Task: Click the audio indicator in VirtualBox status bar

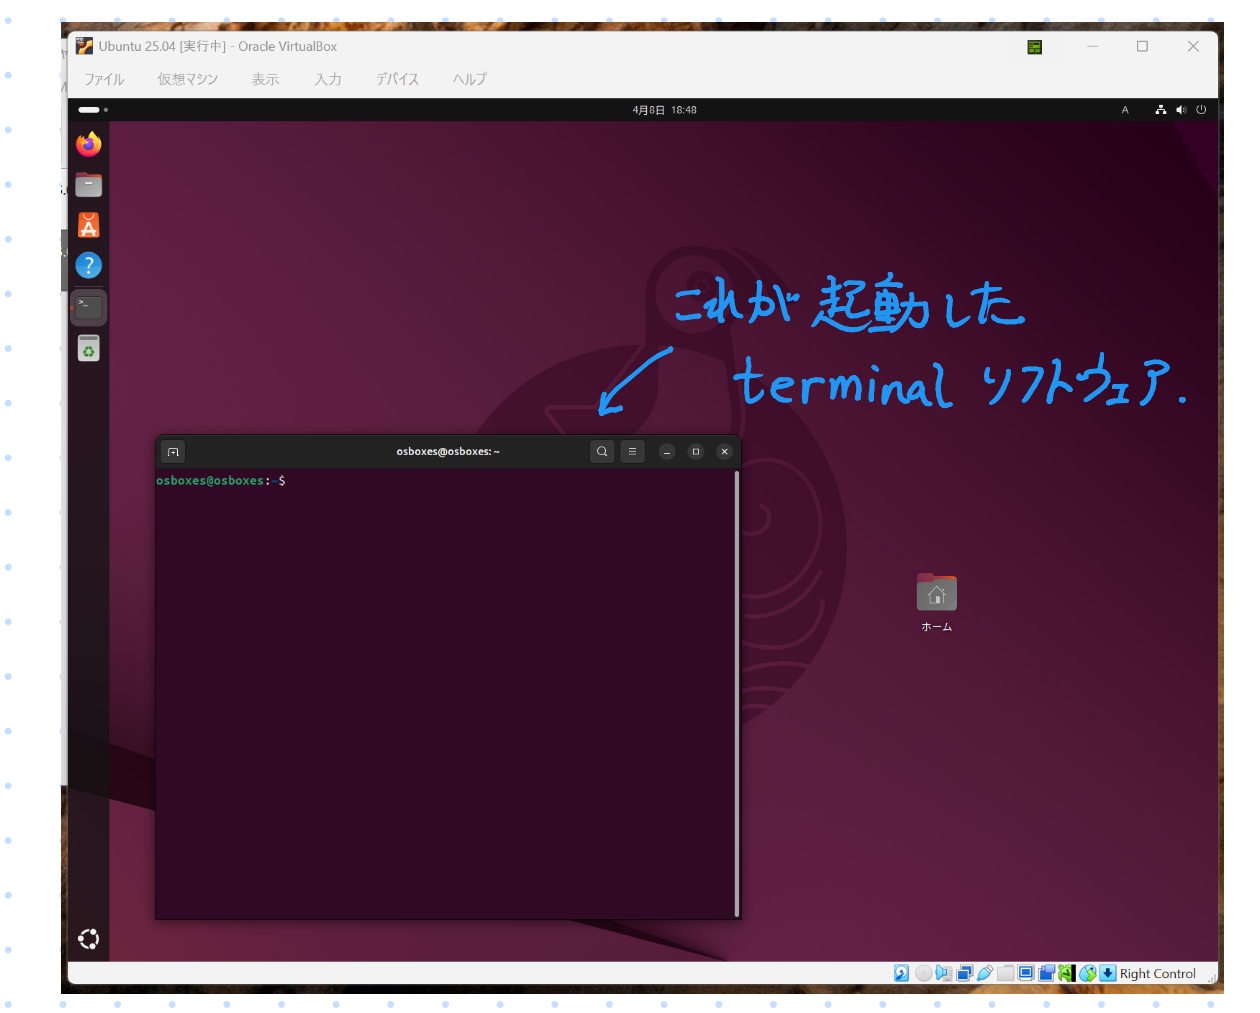Action: tap(943, 973)
